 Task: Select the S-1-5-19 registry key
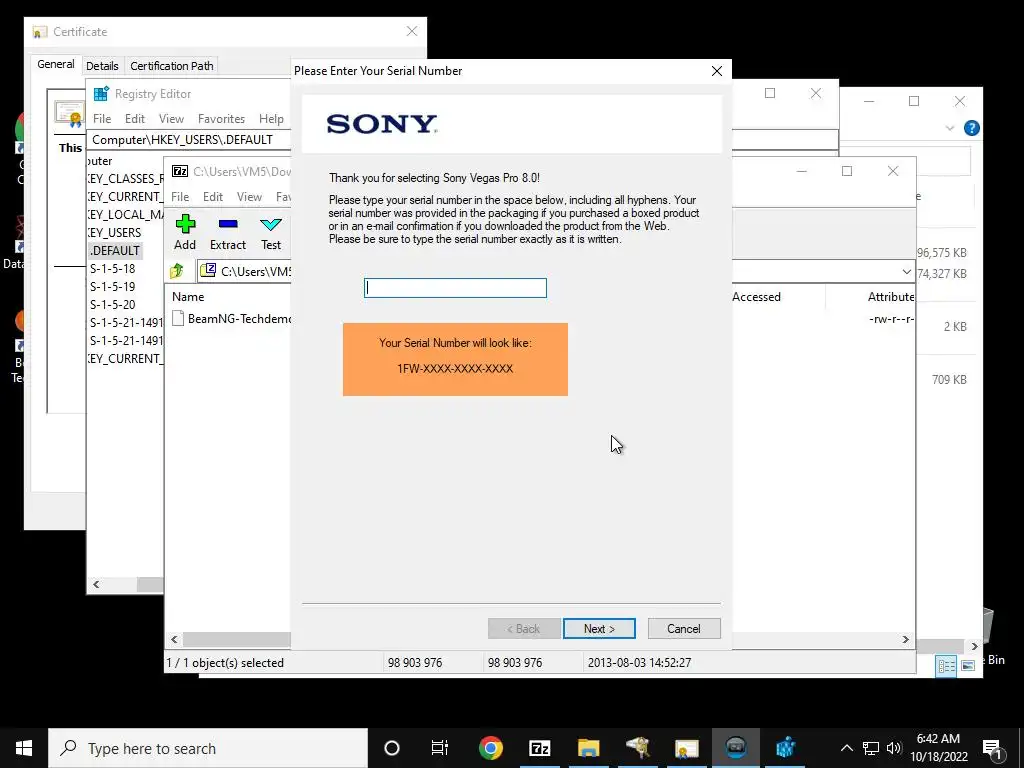[112, 286]
